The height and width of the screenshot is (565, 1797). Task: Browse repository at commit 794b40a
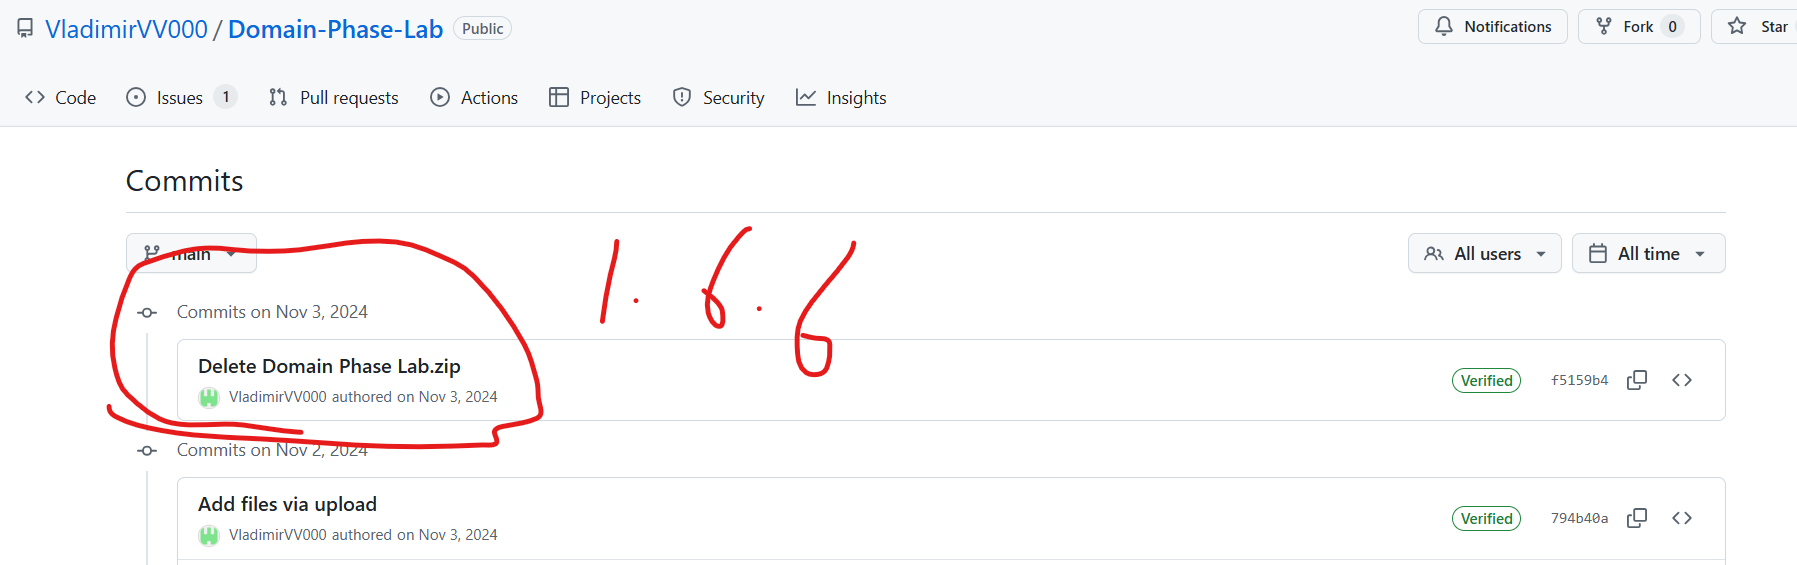pyautogui.click(x=1682, y=518)
